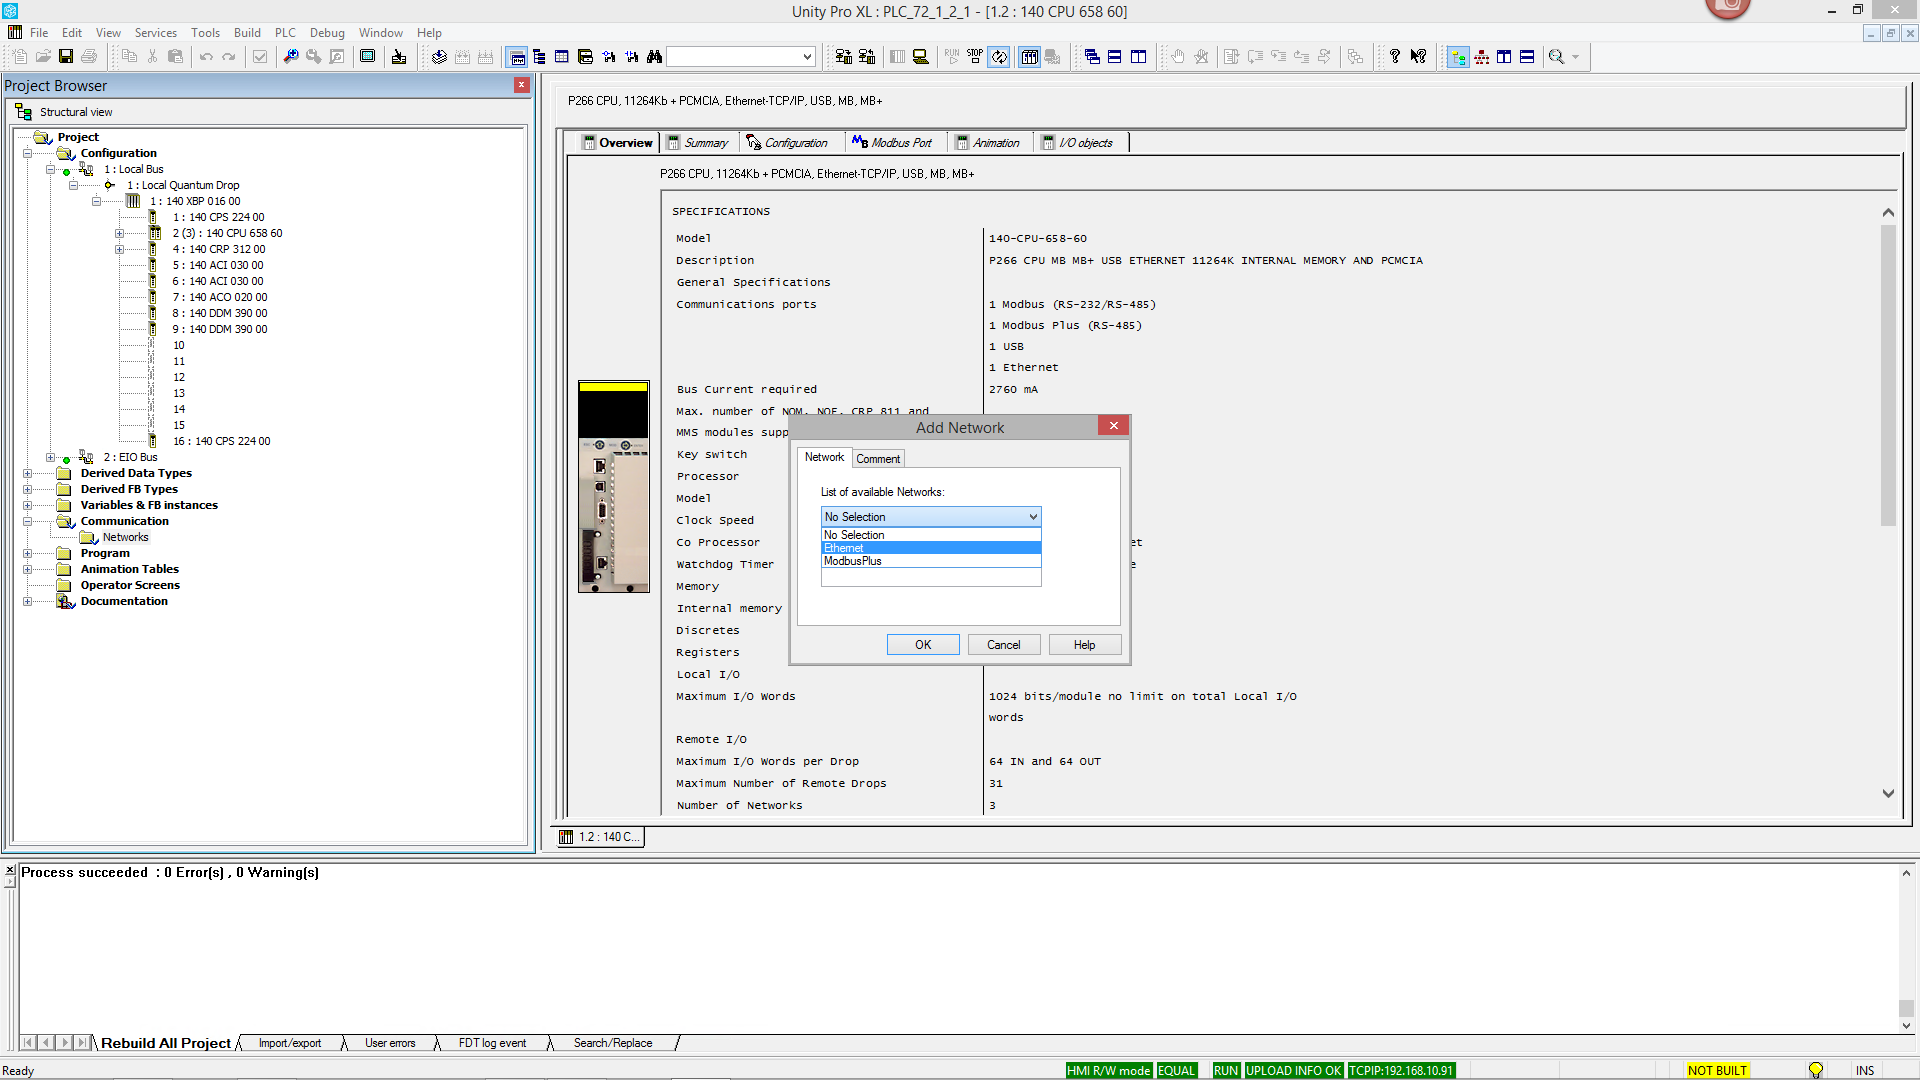Open the network list combo box
The width and height of the screenshot is (1920, 1080).
click(1032, 516)
